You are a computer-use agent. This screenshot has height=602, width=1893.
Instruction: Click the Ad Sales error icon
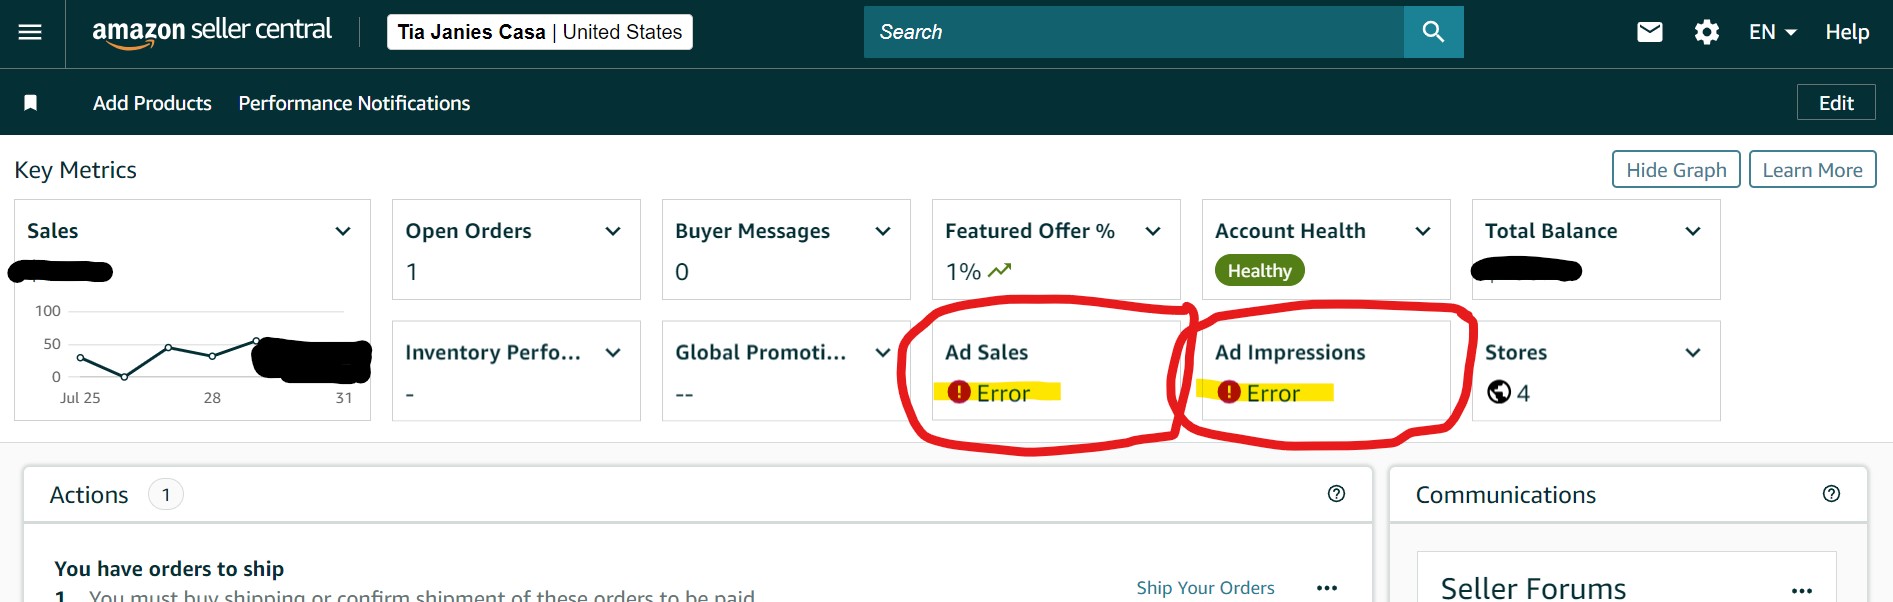(959, 392)
